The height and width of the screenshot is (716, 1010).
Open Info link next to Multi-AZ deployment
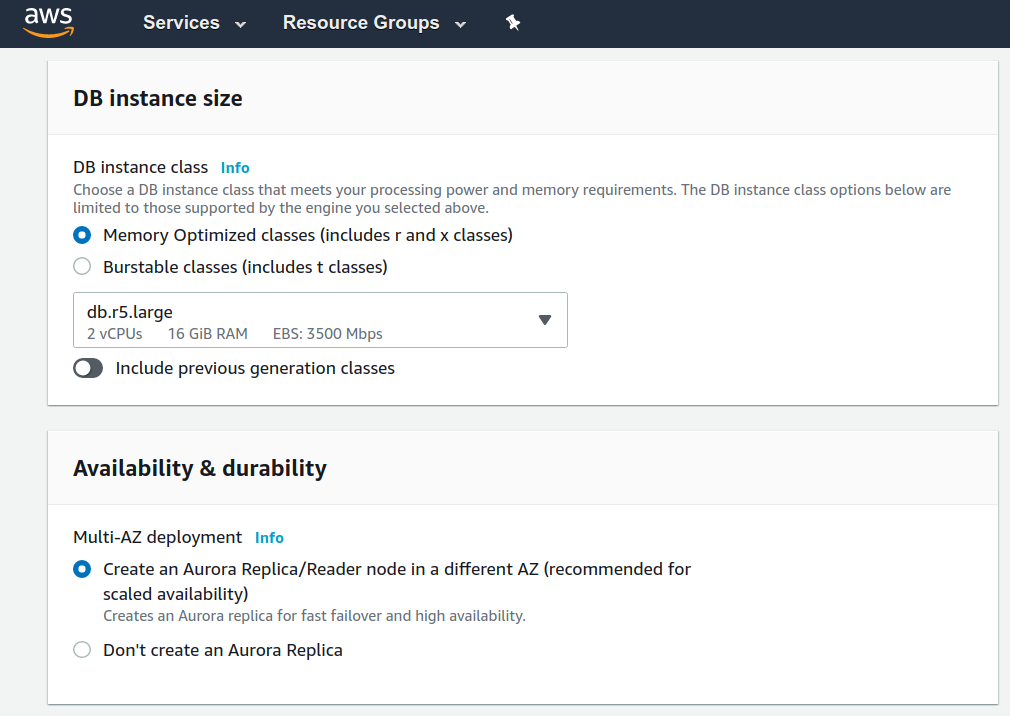[x=269, y=538]
